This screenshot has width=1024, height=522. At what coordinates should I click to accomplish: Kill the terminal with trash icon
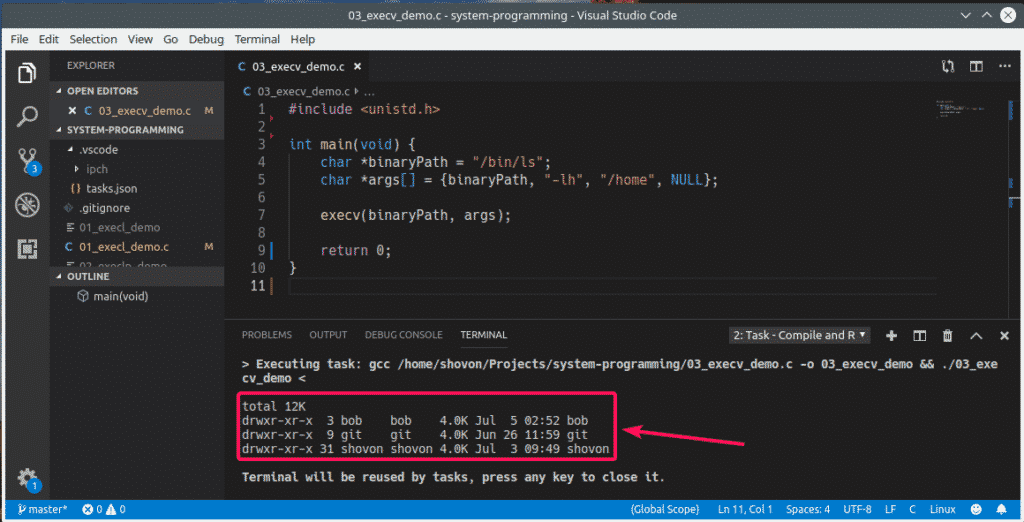coord(948,335)
